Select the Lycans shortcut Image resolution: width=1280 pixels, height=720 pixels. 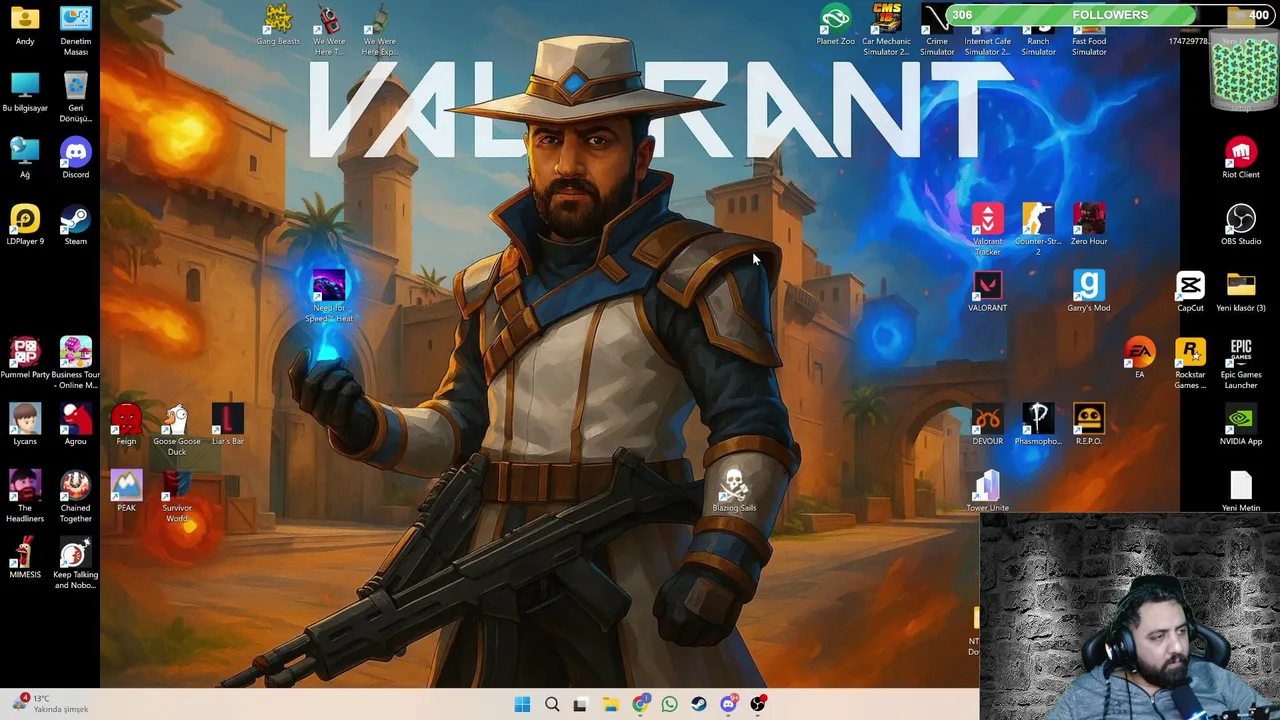click(25, 426)
